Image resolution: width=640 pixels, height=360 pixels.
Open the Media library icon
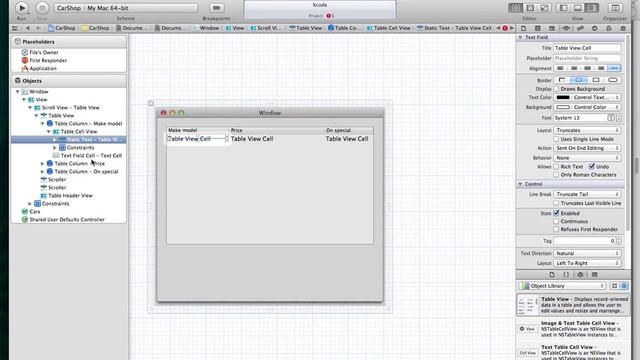pos(595,274)
